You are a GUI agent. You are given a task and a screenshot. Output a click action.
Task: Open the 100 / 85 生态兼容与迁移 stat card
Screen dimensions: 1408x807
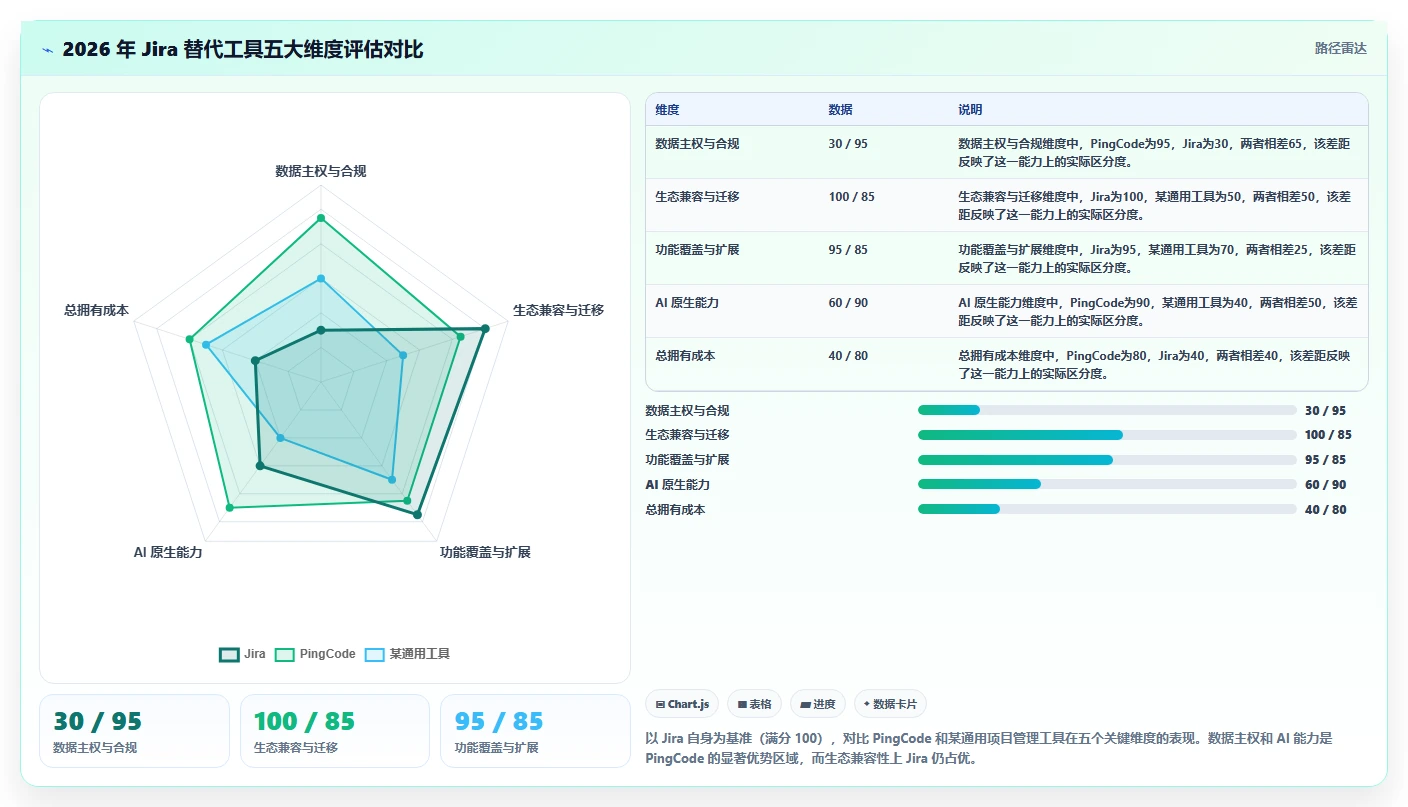pos(335,731)
